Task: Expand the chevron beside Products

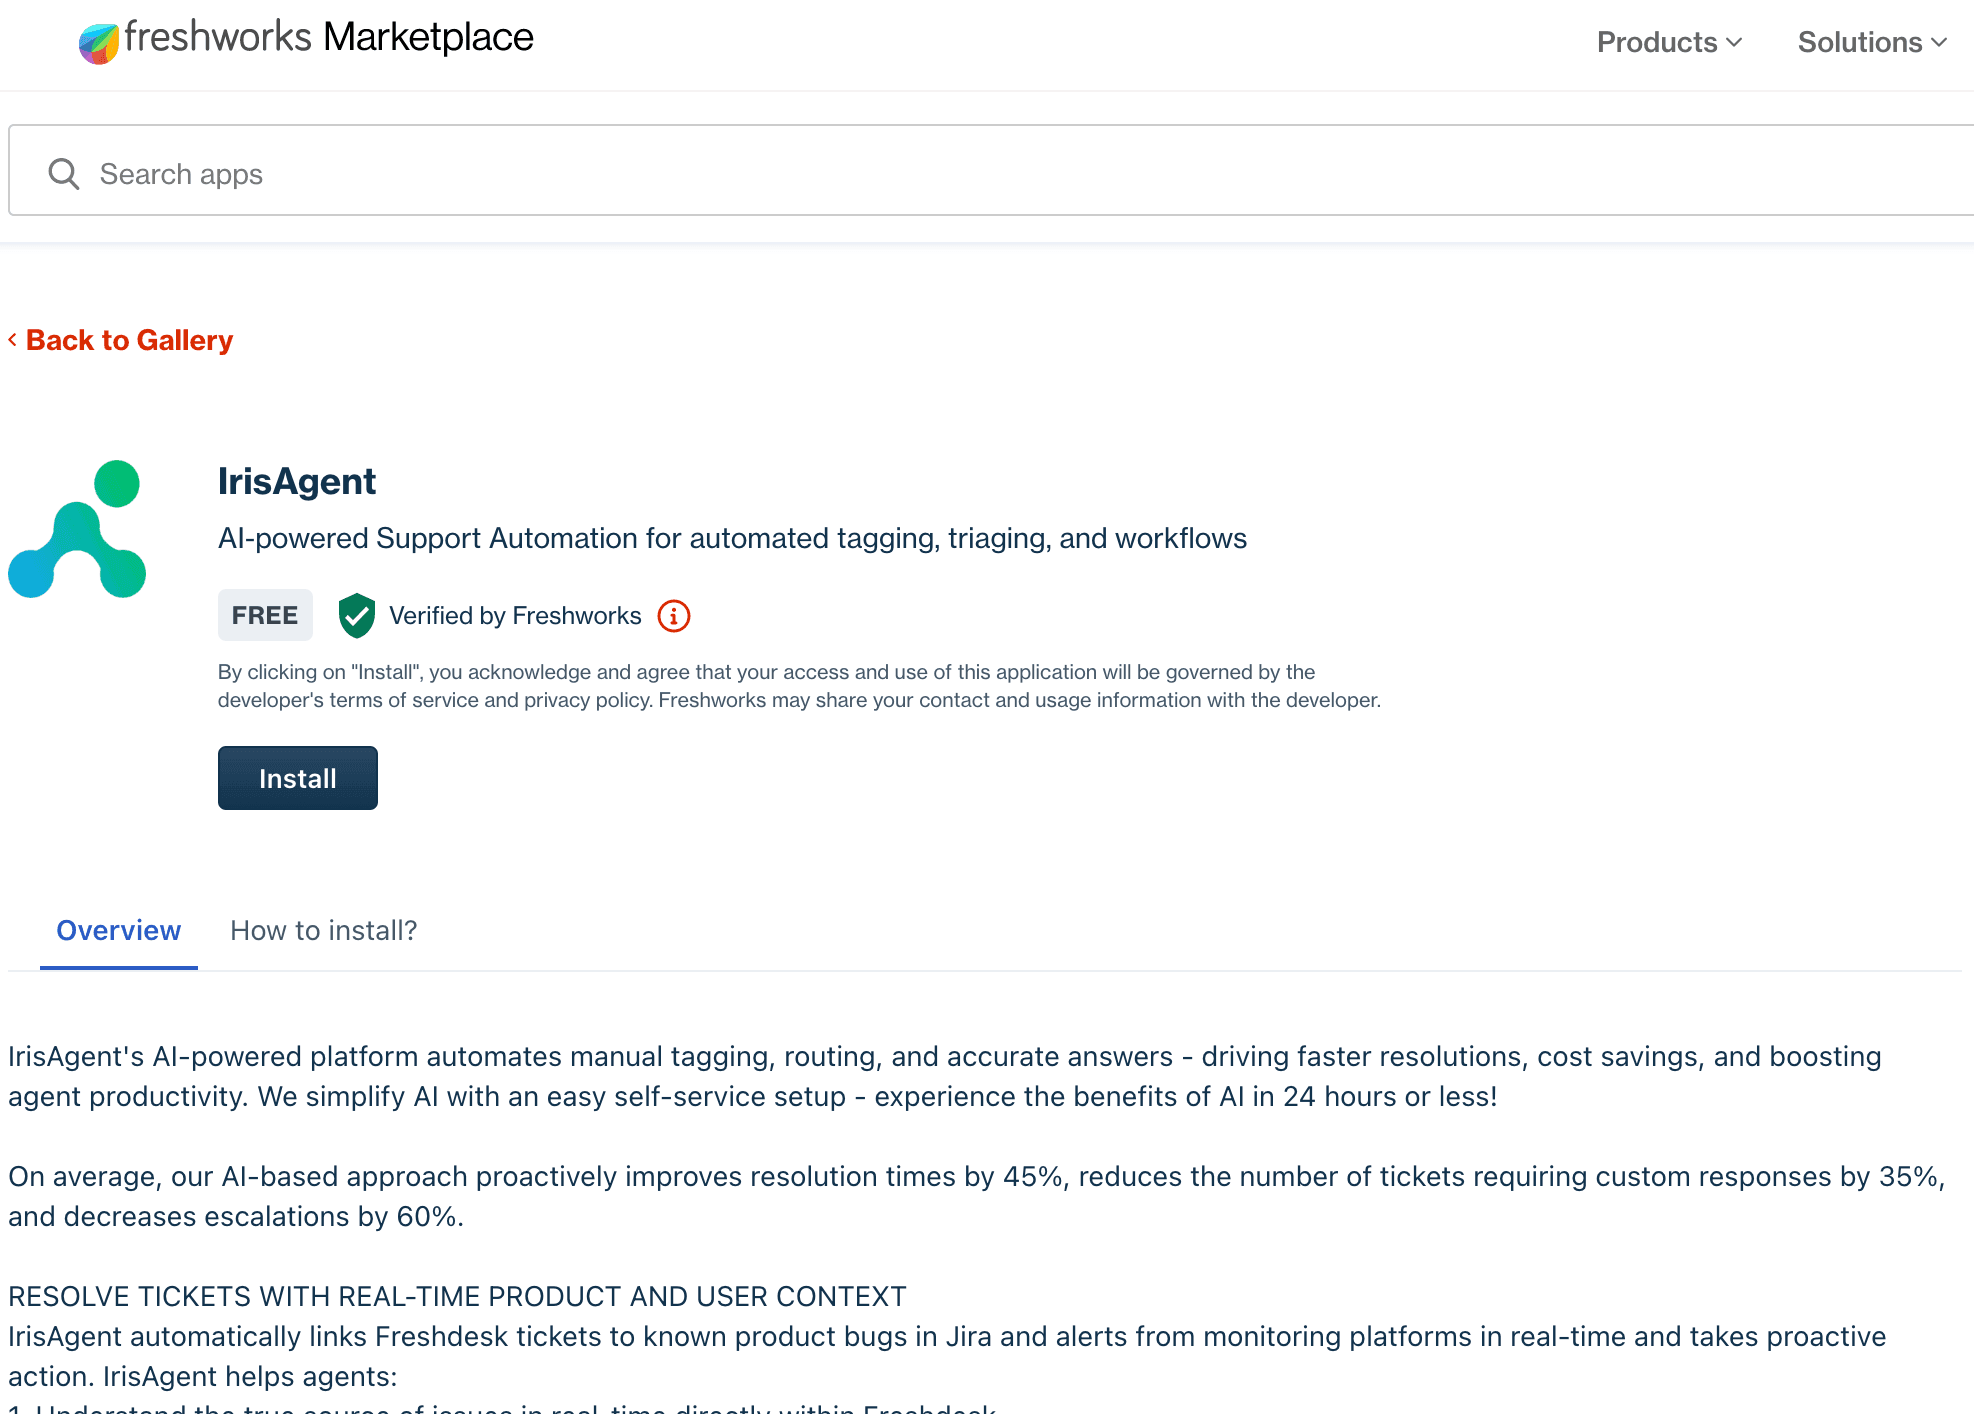Action: click(x=1734, y=42)
